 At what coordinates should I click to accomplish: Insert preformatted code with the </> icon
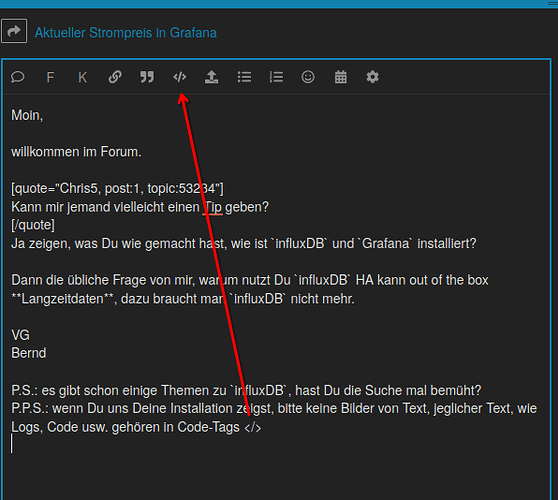(x=179, y=77)
